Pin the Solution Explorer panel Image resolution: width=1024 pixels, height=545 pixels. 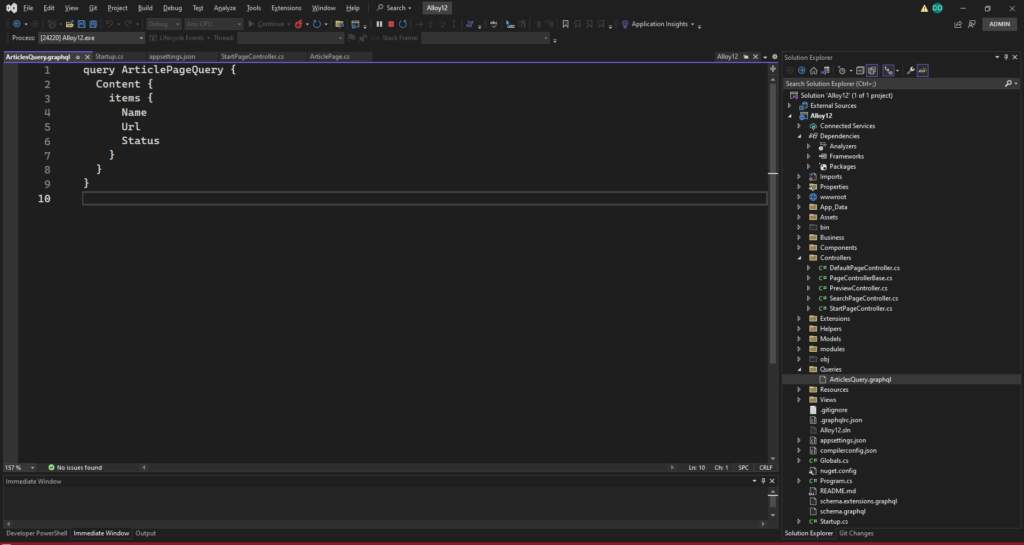(x=1005, y=58)
